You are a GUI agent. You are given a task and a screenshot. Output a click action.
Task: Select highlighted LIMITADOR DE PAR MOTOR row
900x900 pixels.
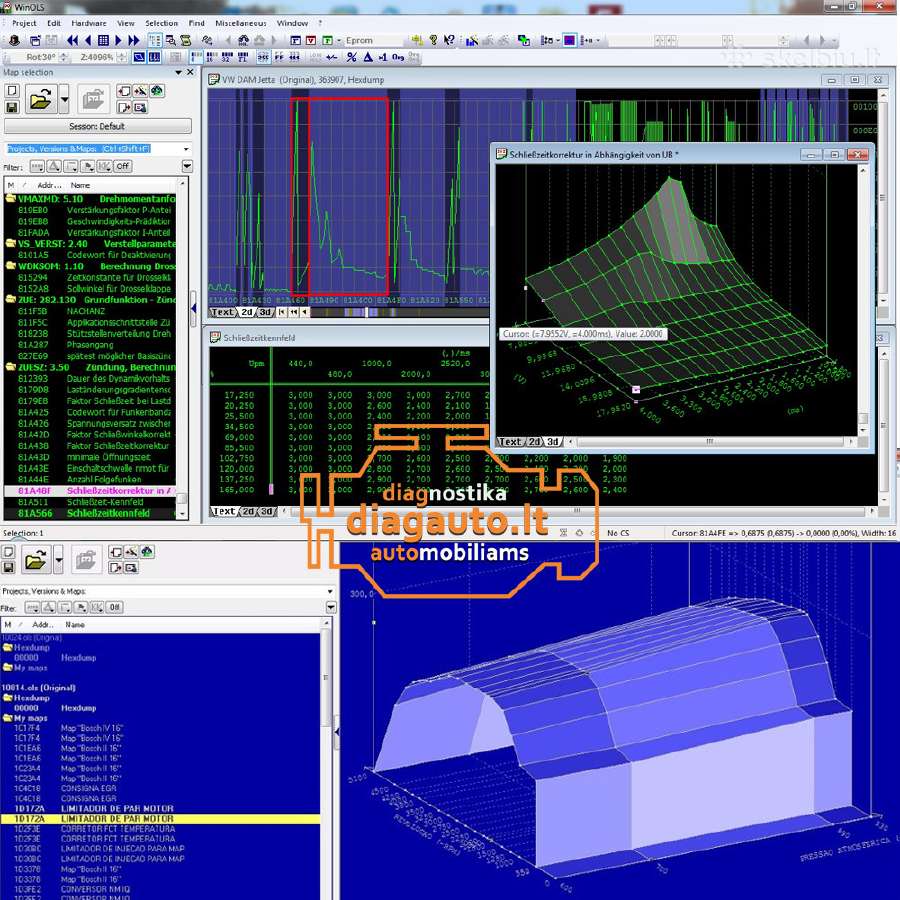(160, 818)
